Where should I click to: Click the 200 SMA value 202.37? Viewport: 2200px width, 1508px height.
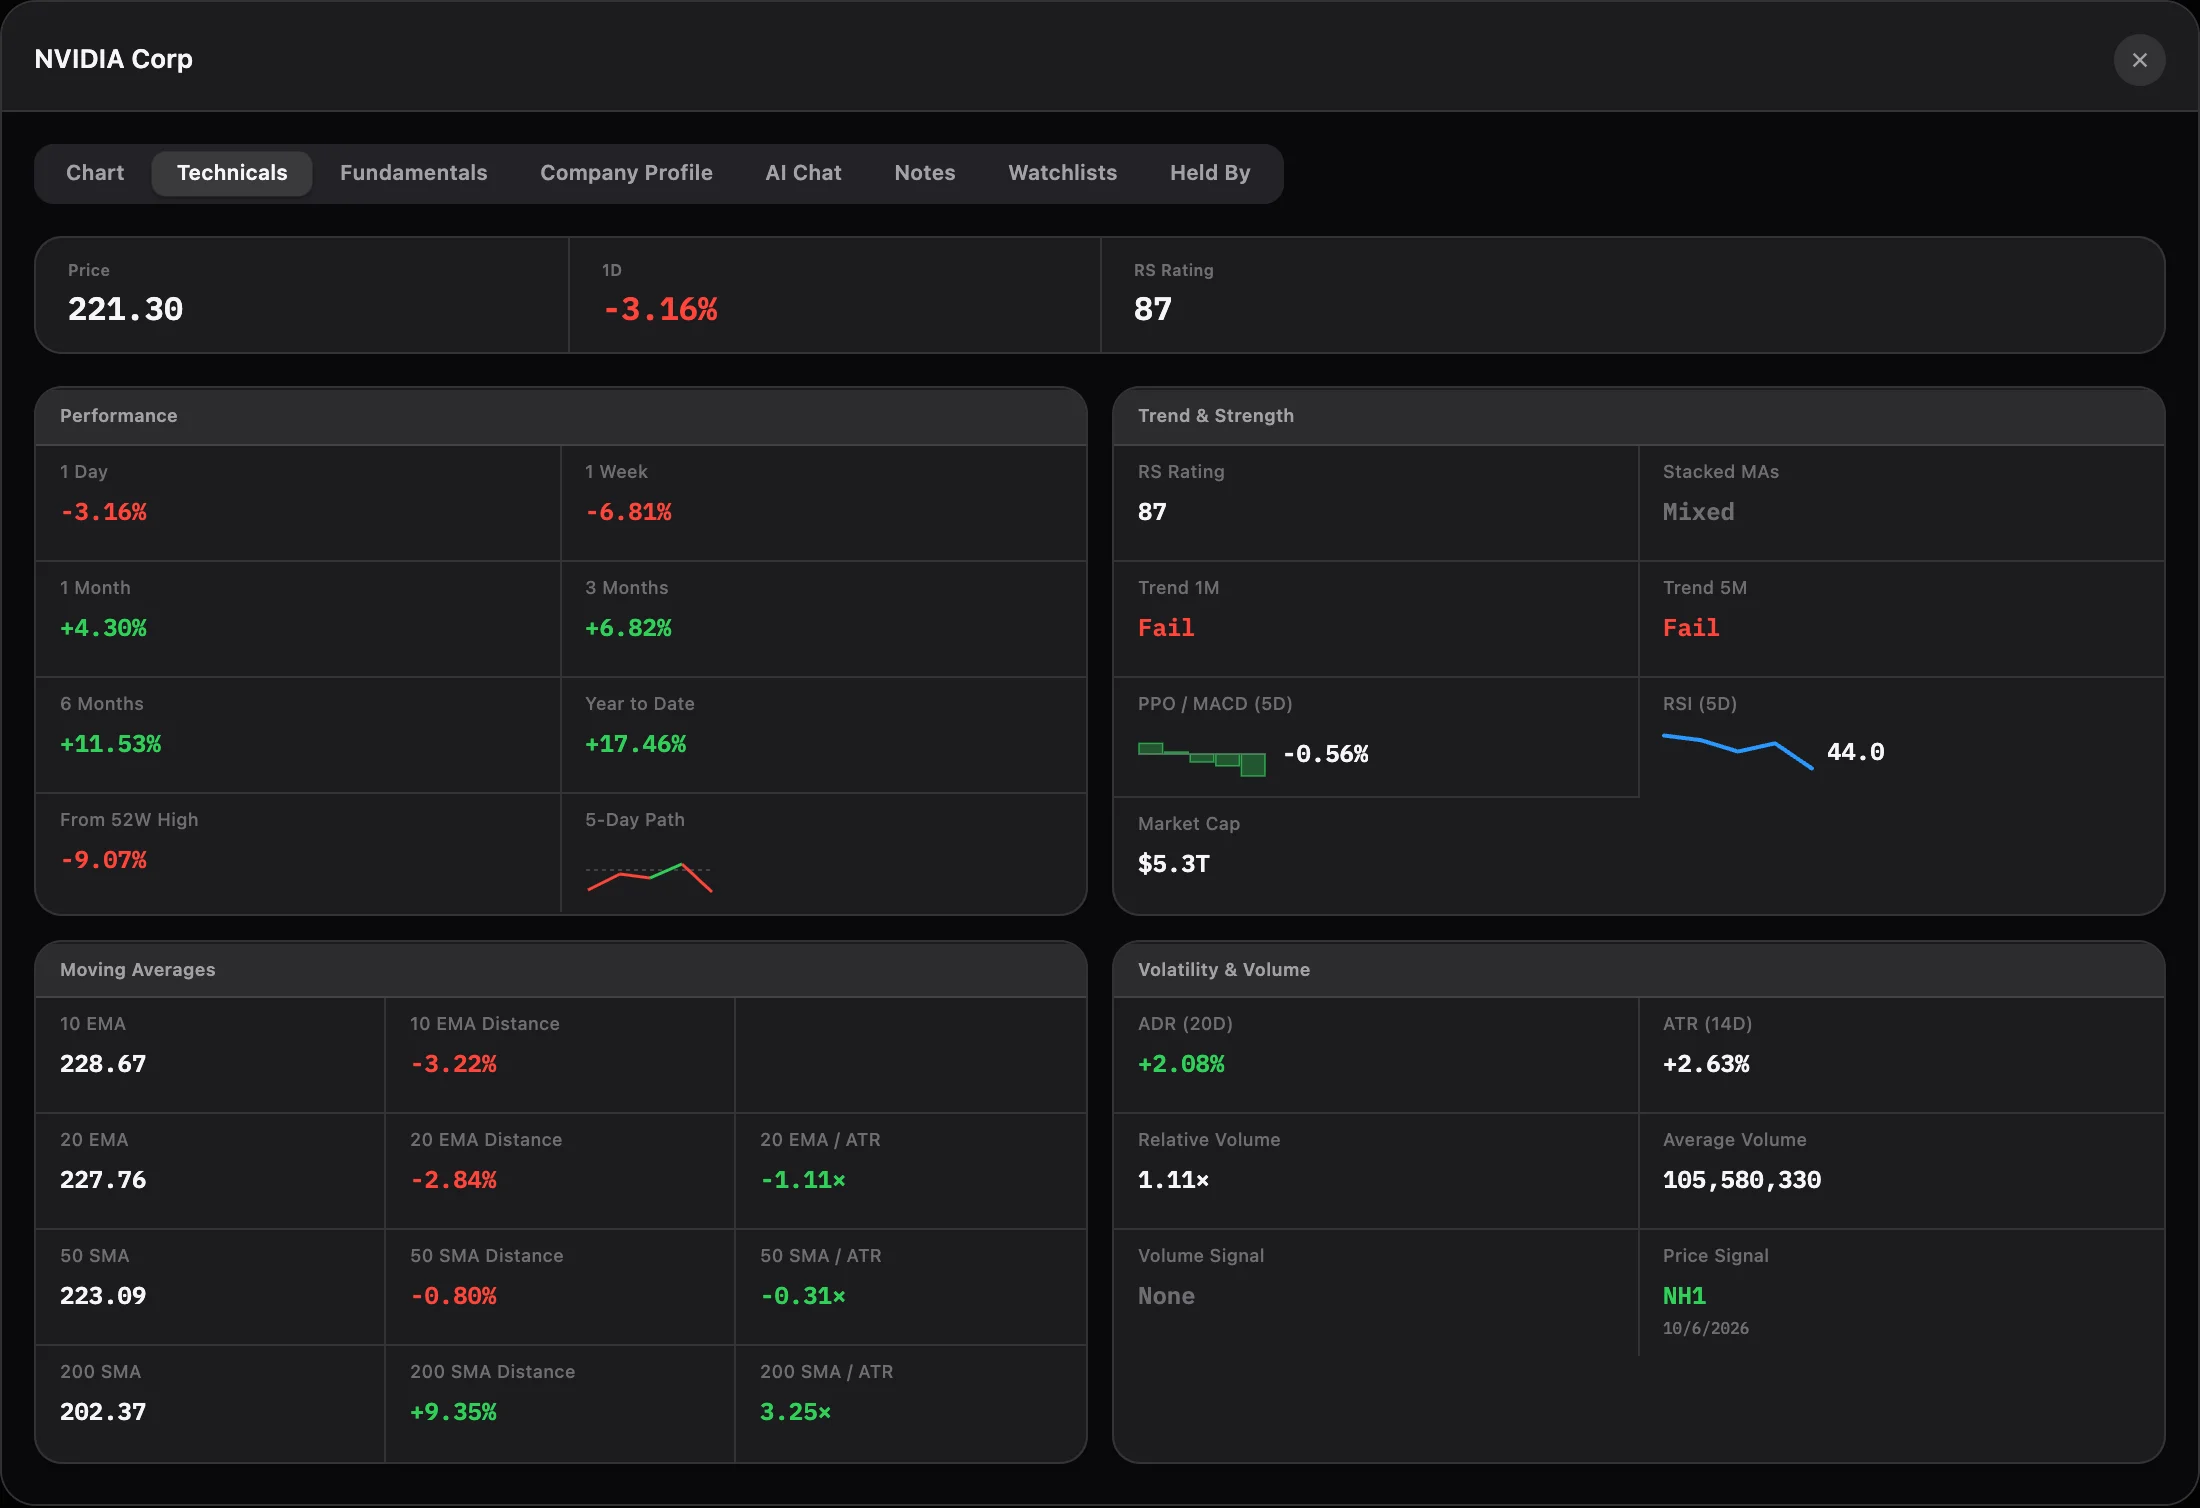point(103,1412)
